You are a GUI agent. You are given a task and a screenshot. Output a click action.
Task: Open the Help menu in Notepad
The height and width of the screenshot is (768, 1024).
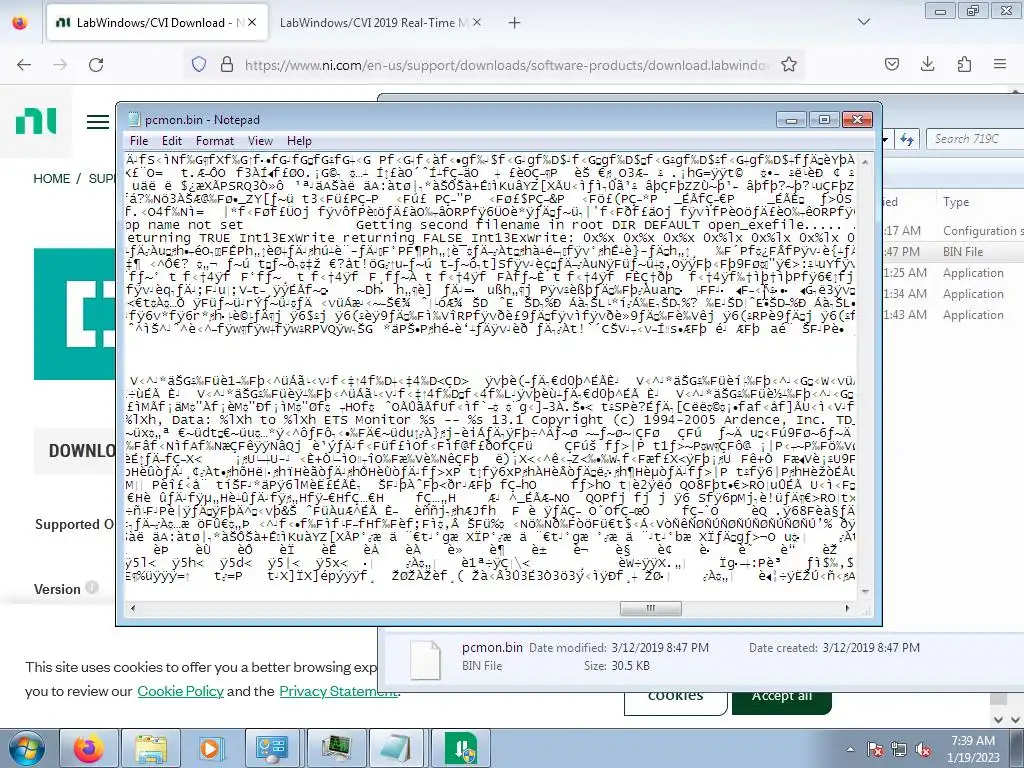[299, 140]
